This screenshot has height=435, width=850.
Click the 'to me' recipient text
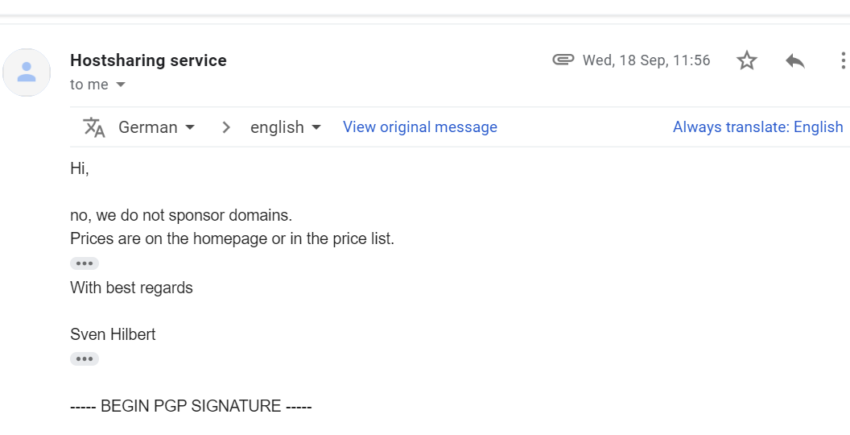pos(89,85)
